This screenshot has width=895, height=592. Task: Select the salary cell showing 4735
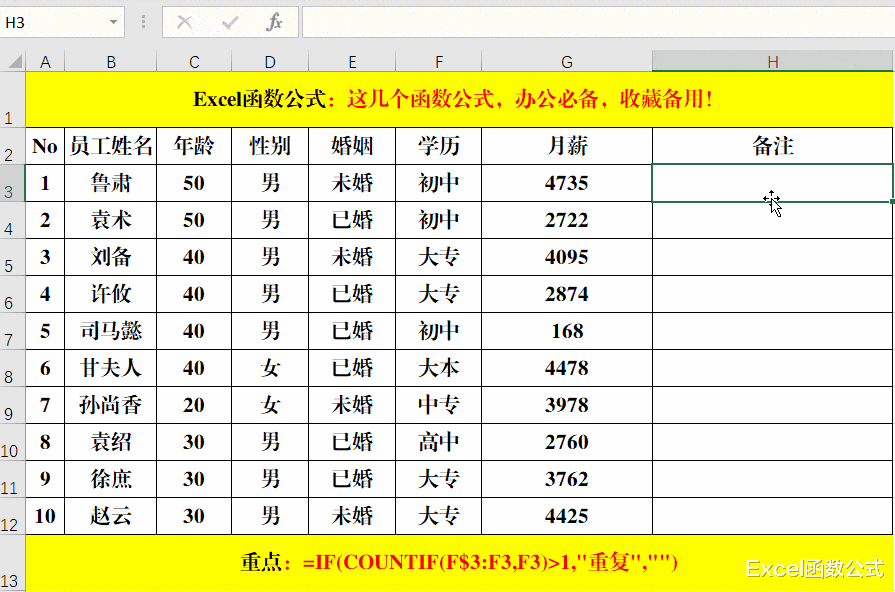click(567, 183)
